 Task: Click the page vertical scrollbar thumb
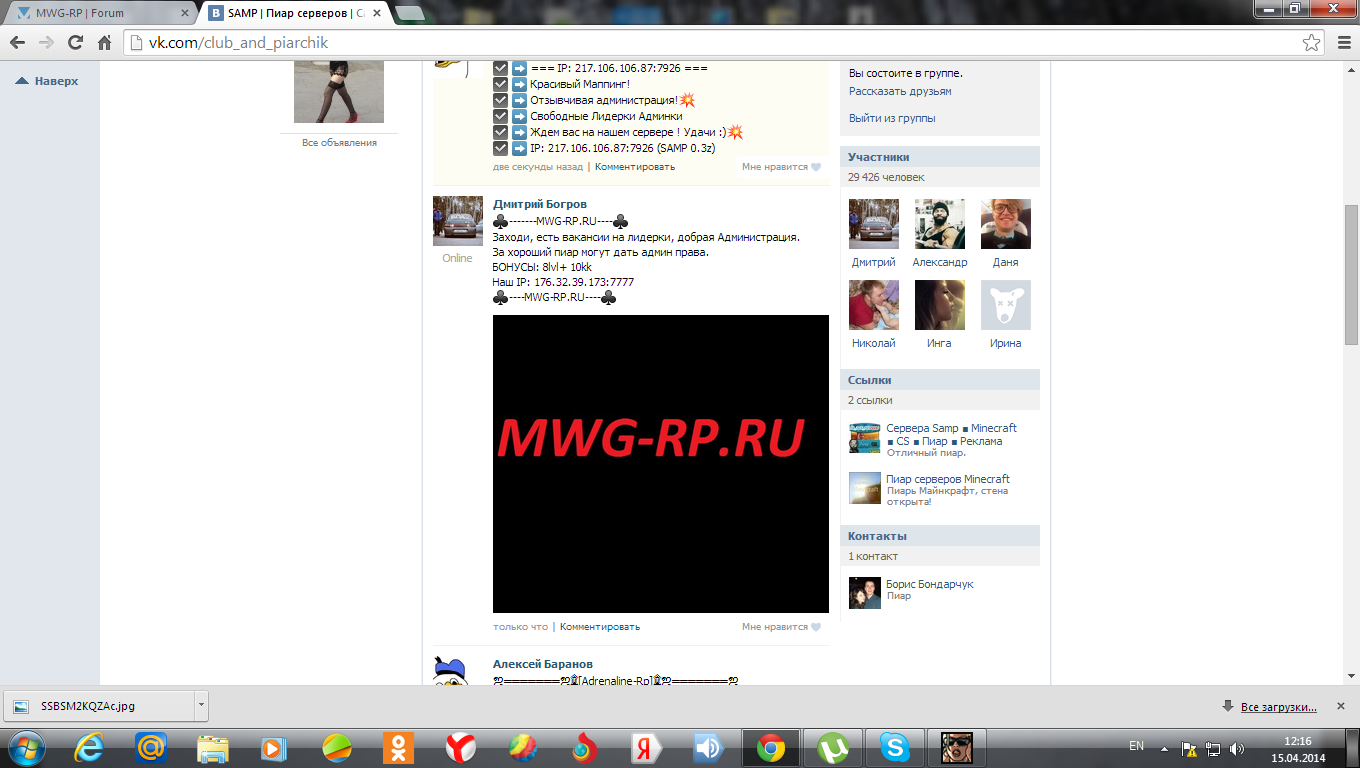click(1351, 275)
